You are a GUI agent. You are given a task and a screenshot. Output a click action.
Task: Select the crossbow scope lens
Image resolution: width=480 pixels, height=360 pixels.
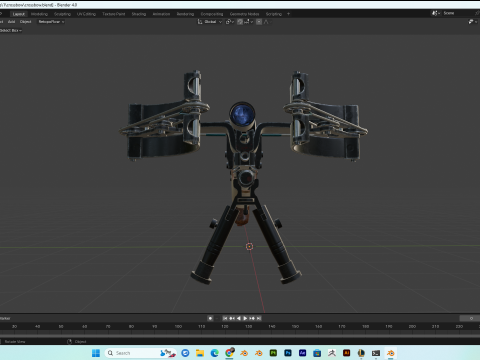tap(242, 114)
